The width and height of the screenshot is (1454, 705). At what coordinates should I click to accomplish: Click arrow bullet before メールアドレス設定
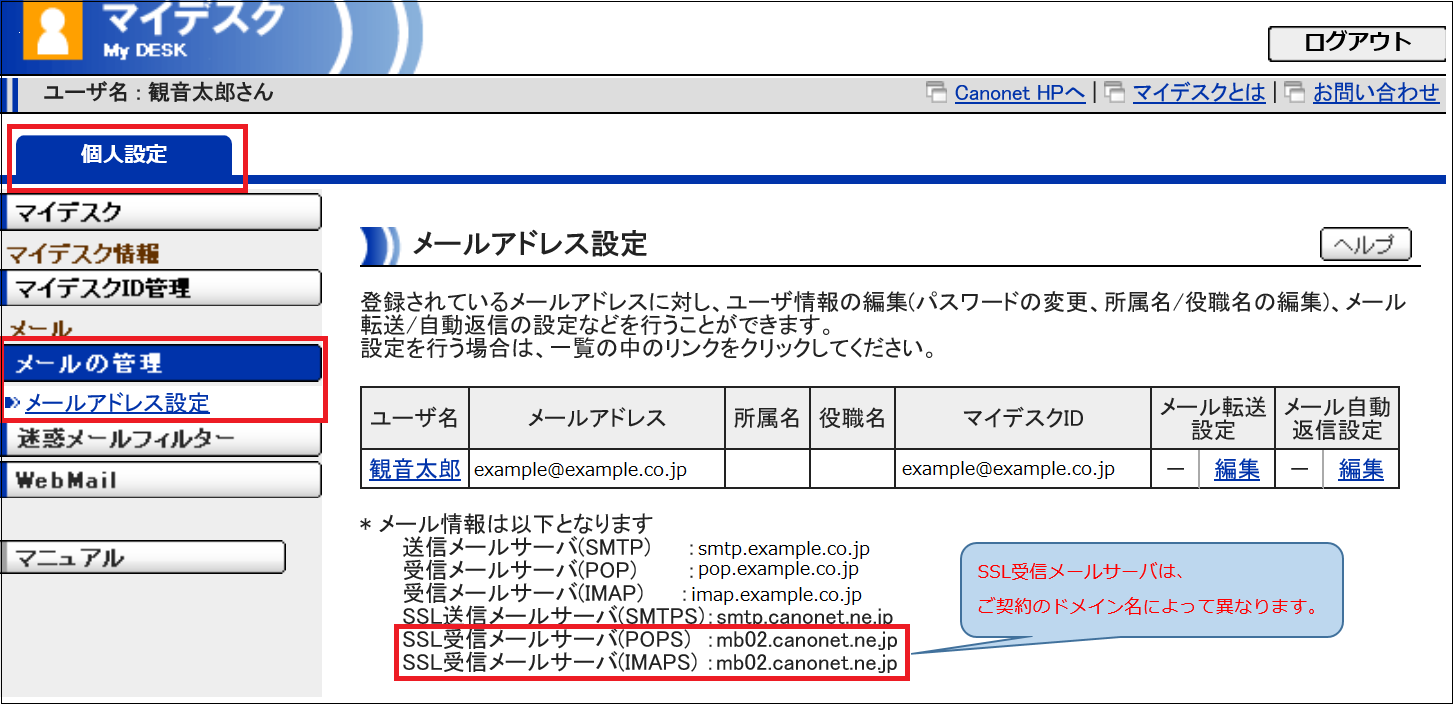point(13,403)
